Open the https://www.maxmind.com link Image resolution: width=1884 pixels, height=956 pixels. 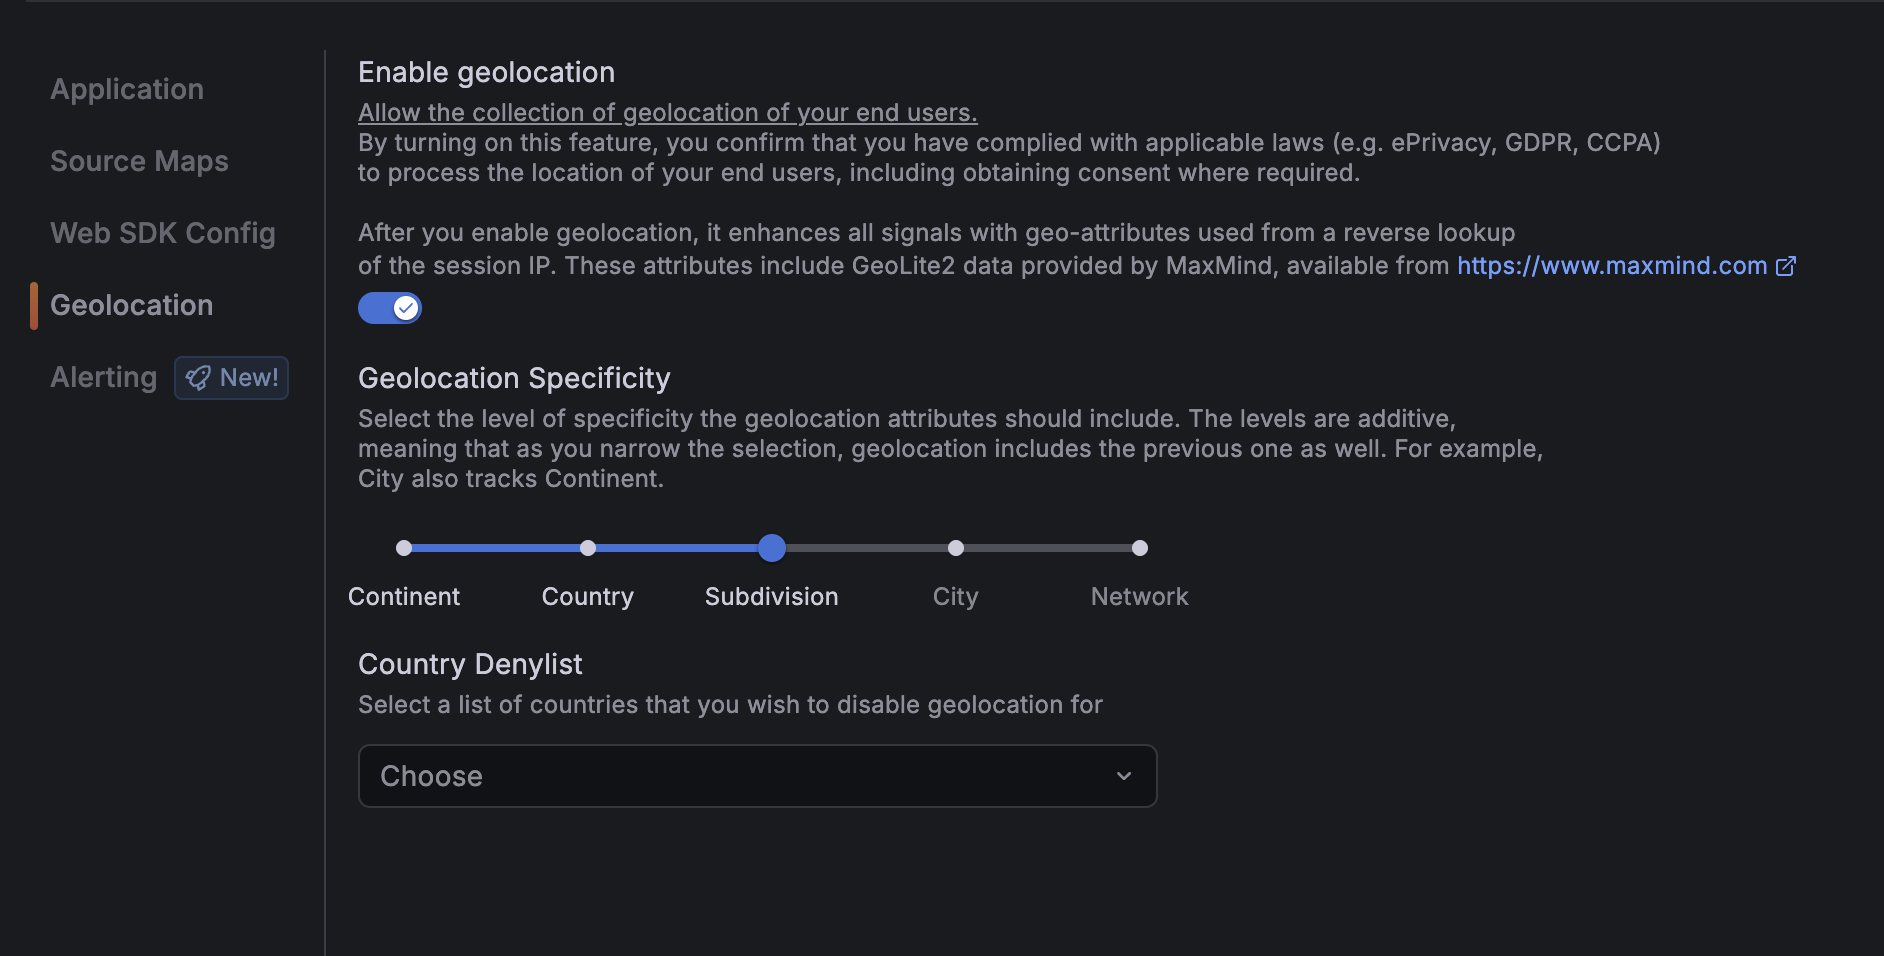pyautogui.click(x=1611, y=265)
